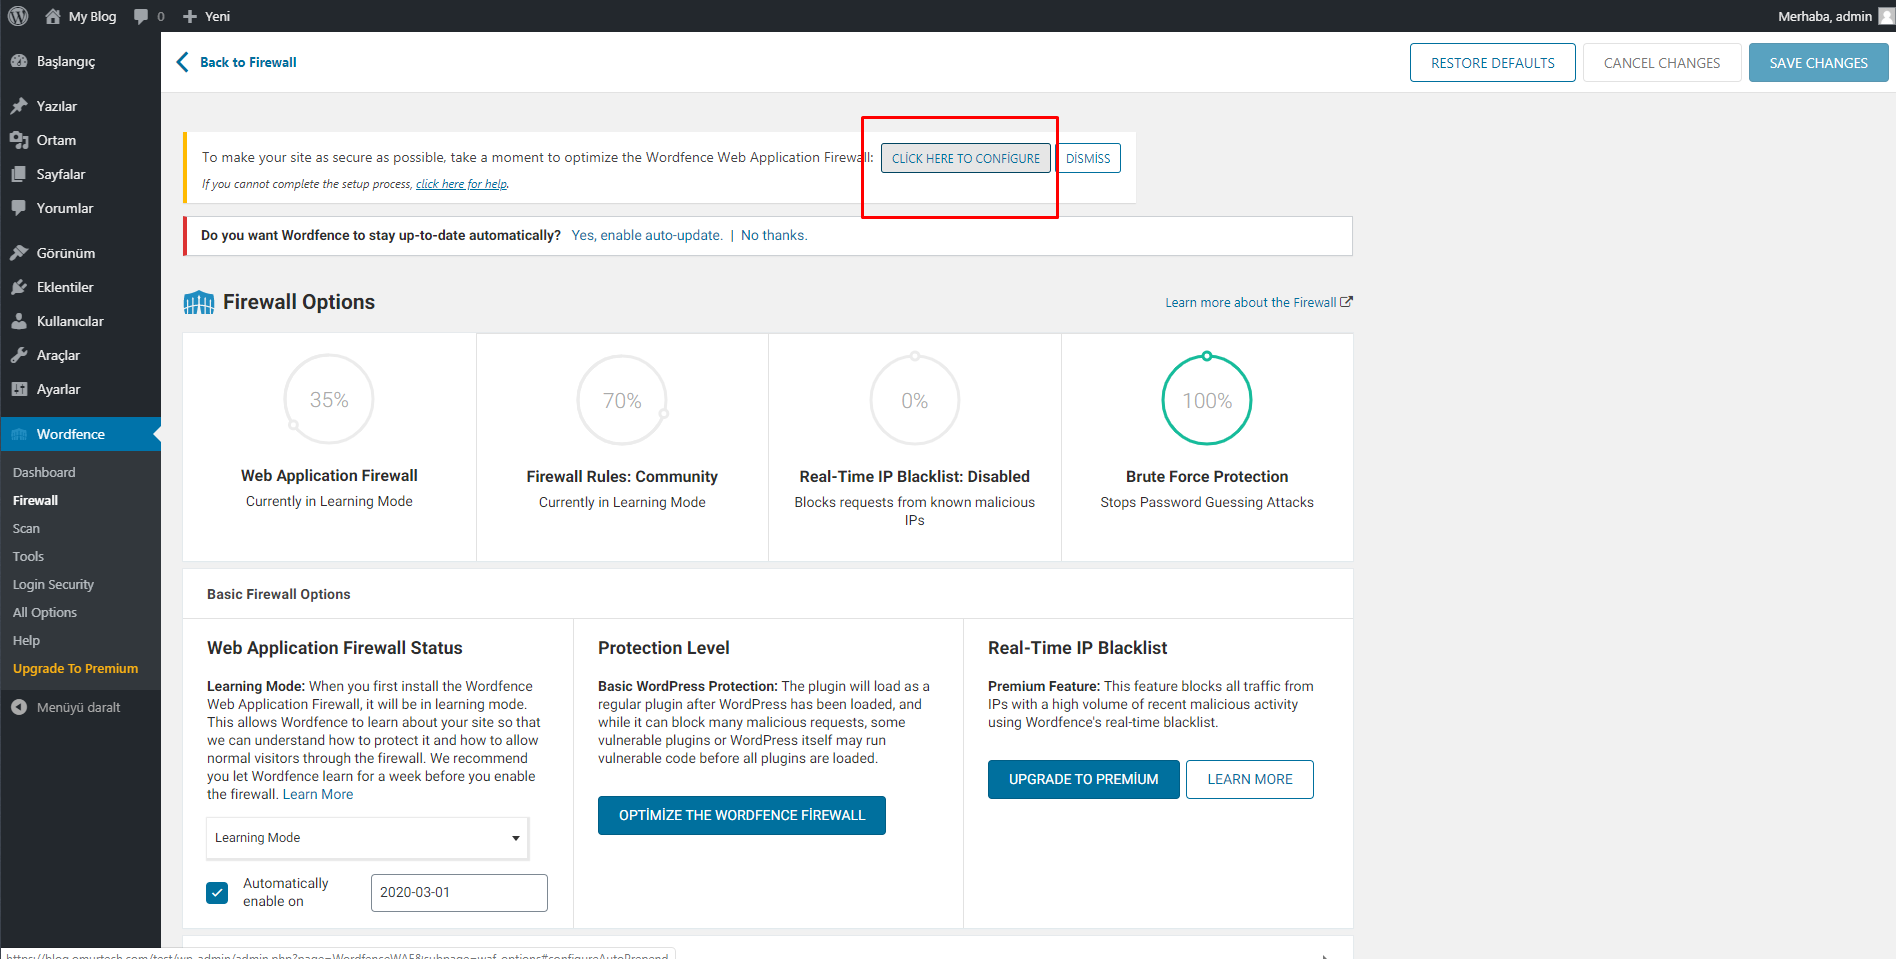1896x959 pixels.
Task: Click the Brute Force Protection 100% progress circle
Action: [x=1207, y=400]
